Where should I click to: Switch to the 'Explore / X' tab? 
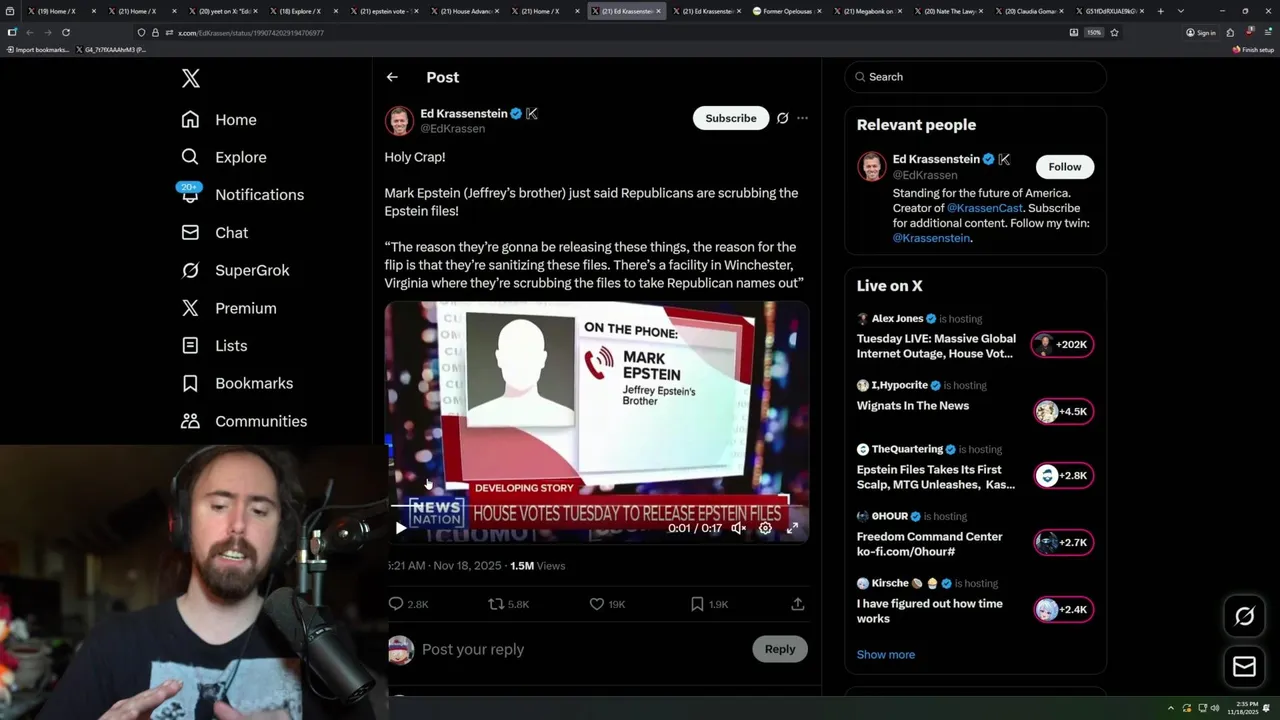[303, 11]
